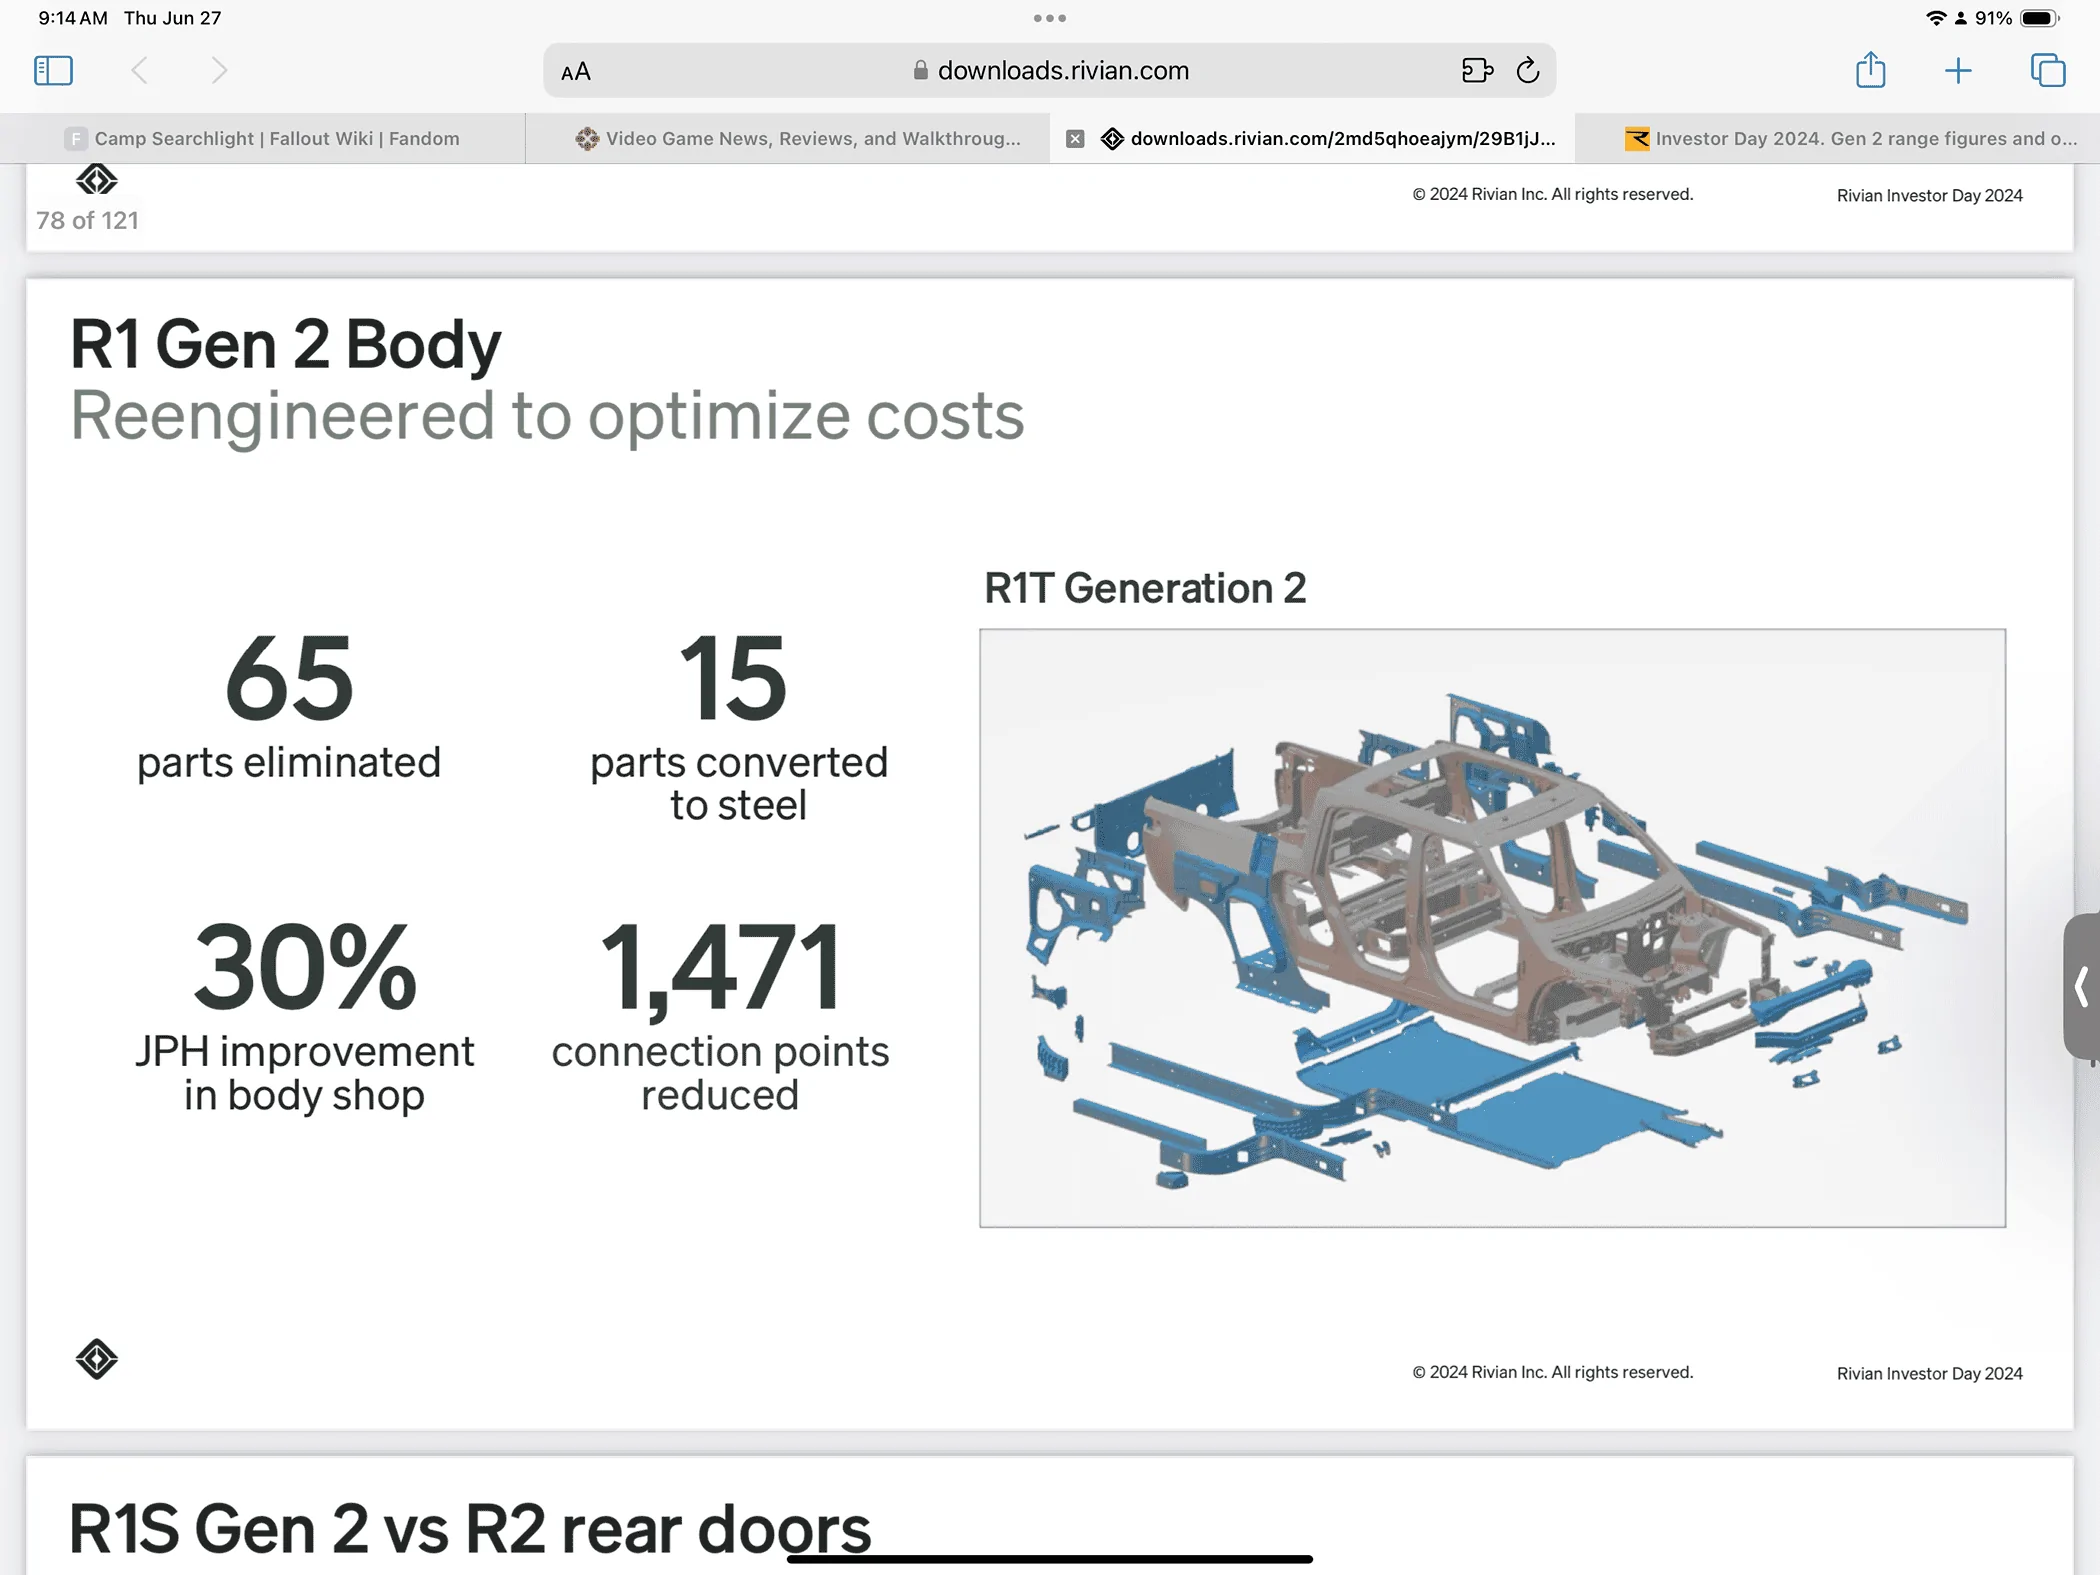Open the three-dot multitasking menu
Screen dimensions: 2100x1575
click(1049, 18)
